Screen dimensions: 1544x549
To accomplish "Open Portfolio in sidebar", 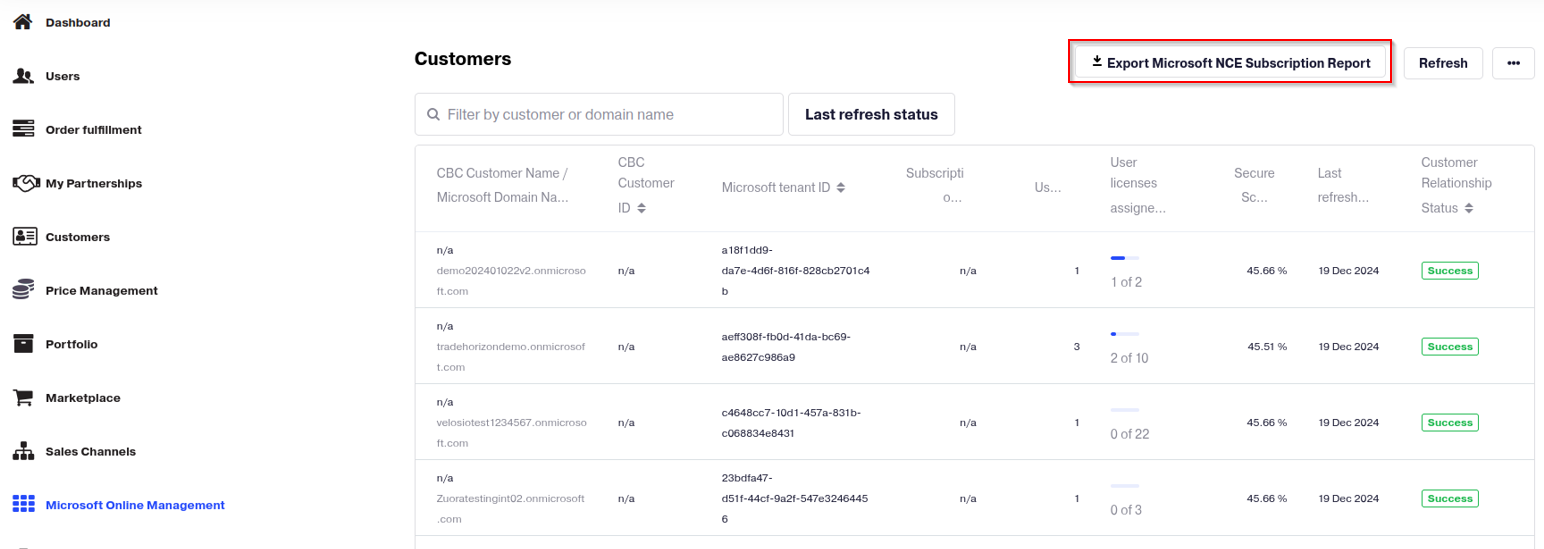I will pos(72,344).
